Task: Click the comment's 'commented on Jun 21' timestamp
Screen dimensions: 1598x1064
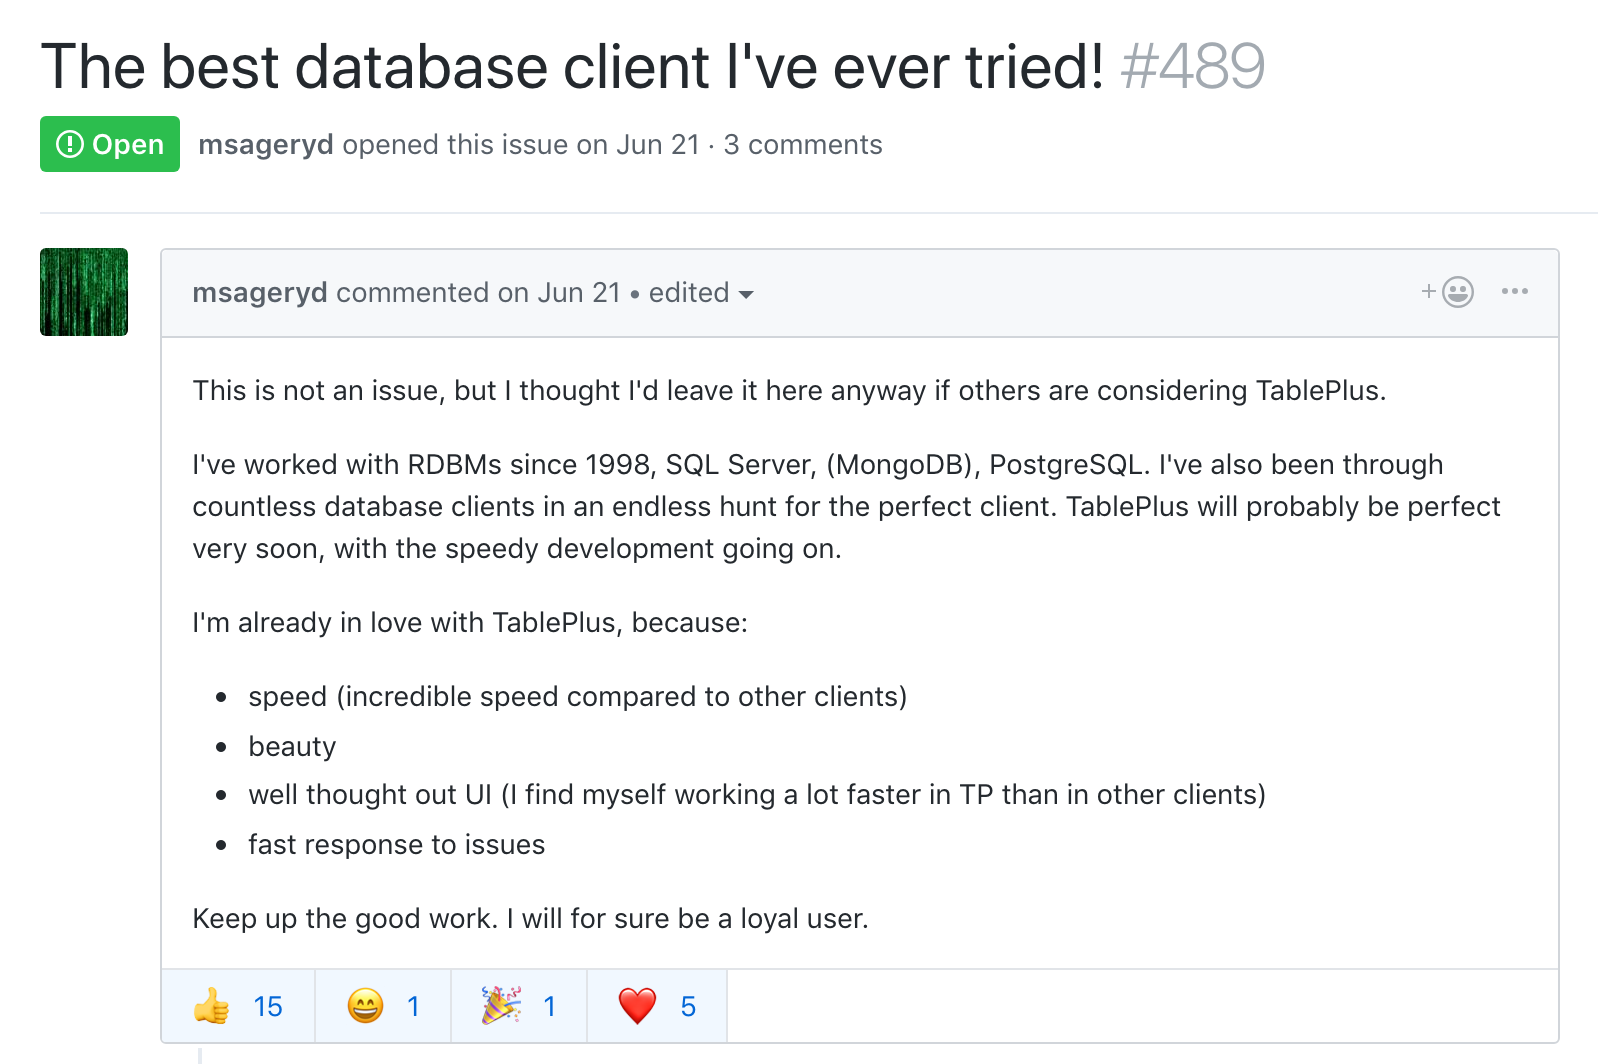Action: pyautogui.click(x=478, y=293)
